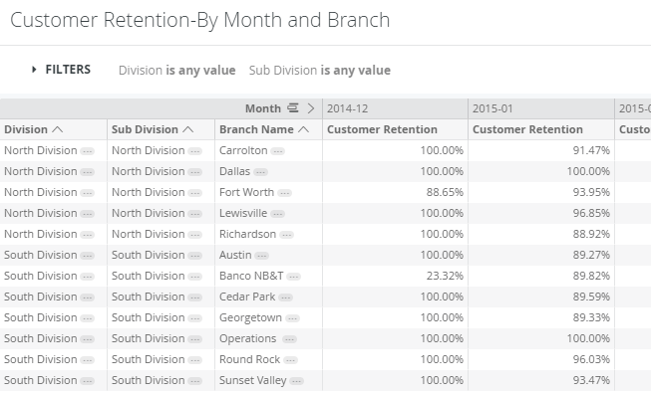
Task: Click the Austin branch name
Action: point(235,255)
